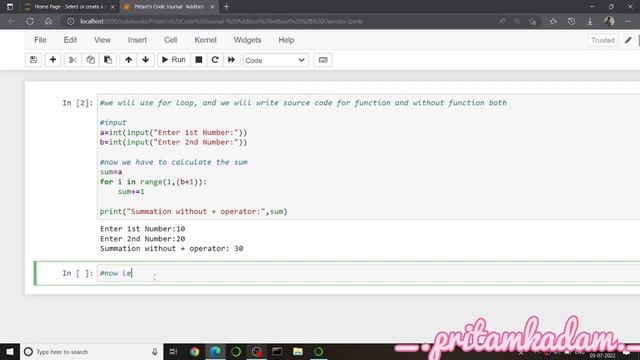This screenshot has height=360, width=640.
Task: Open the browser history icon
Action: [x=571, y=21]
